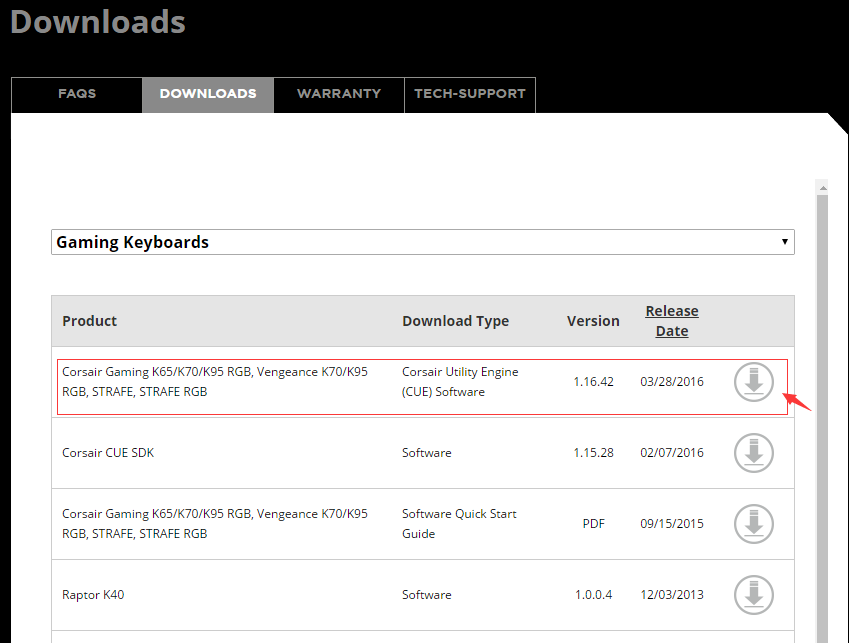Click the Product column header

[x=90, y=321]
